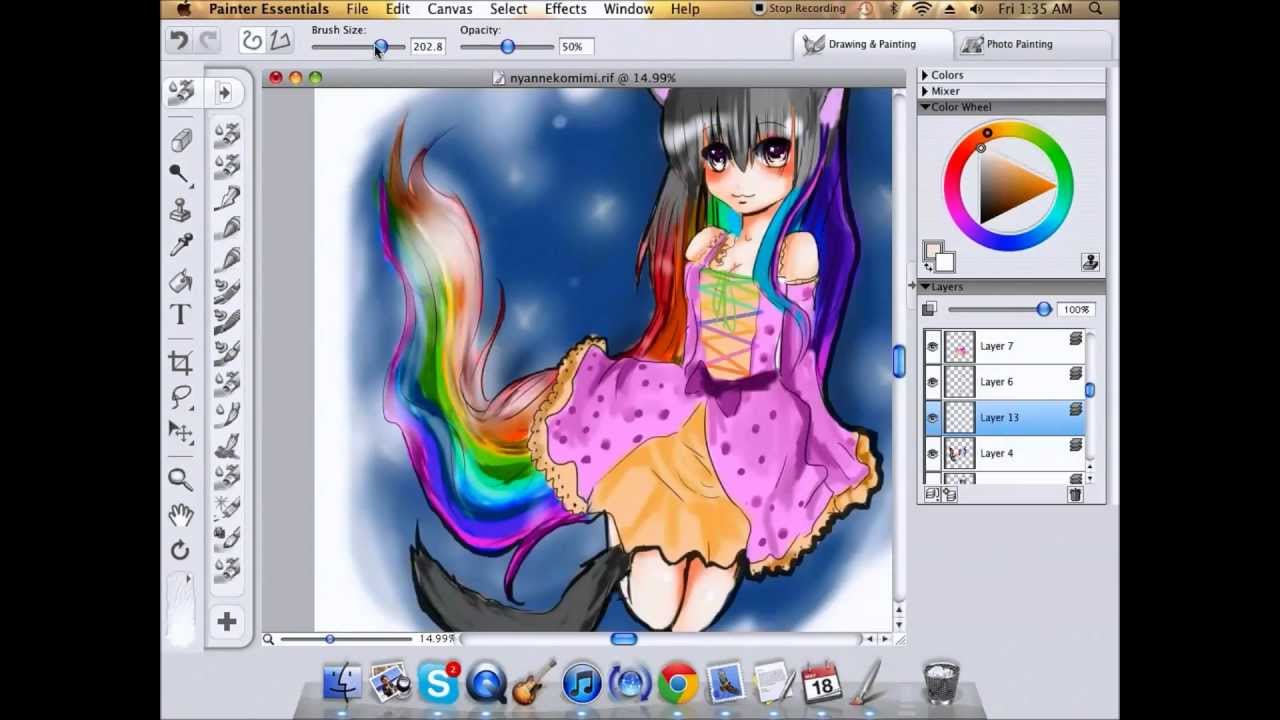
Task: Open the Help menu
Action: pyautogui.click(x=685, y=9)
